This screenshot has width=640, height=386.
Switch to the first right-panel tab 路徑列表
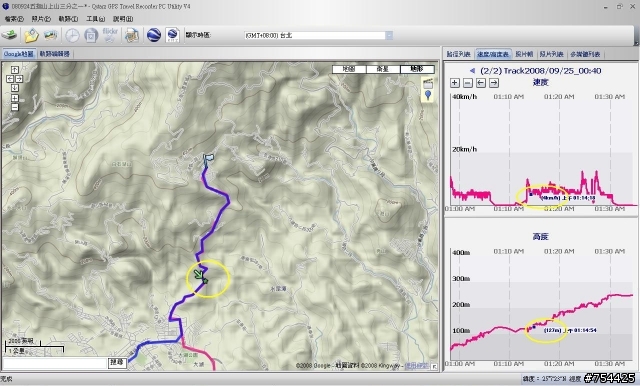(458, 54)
